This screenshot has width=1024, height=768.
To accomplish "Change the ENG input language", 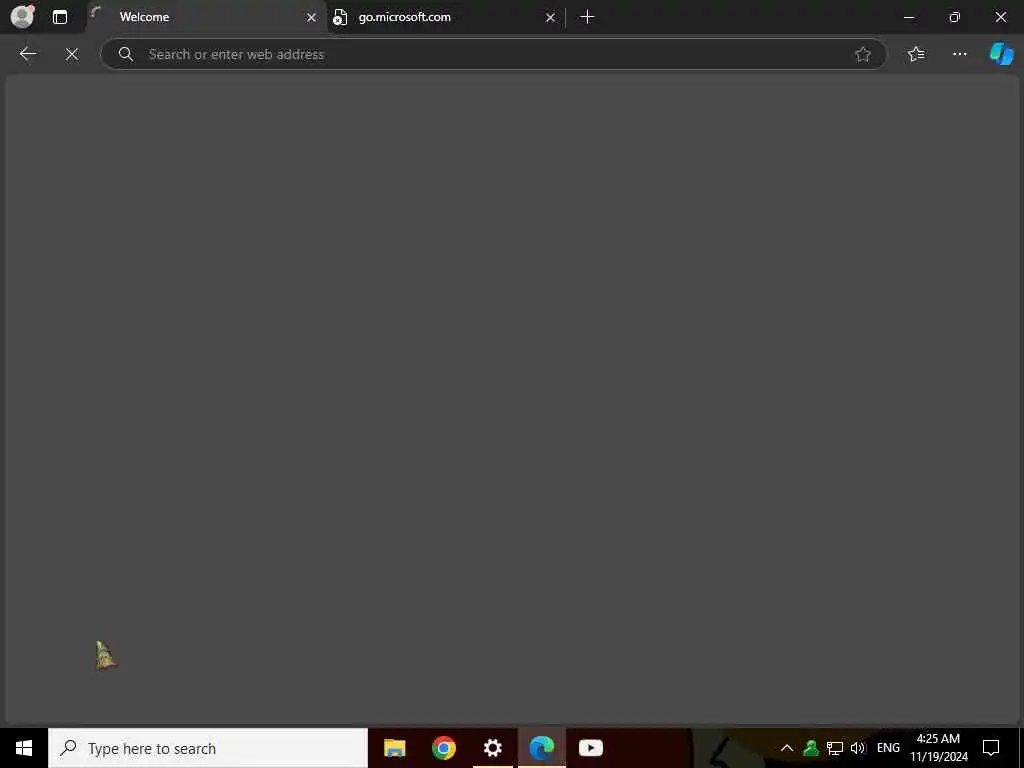I will [x=888, y=748].
